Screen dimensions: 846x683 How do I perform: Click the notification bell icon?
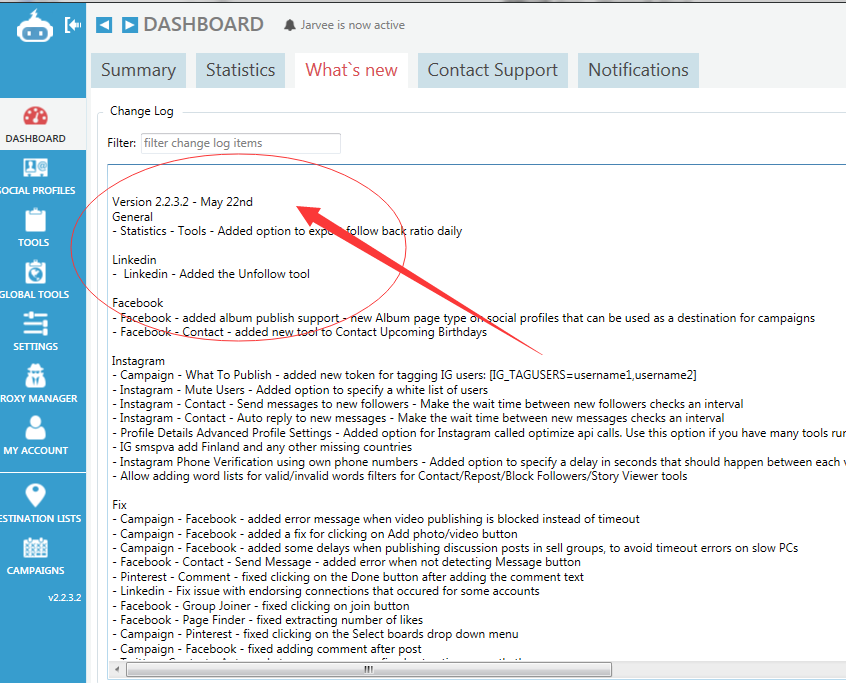290,25
